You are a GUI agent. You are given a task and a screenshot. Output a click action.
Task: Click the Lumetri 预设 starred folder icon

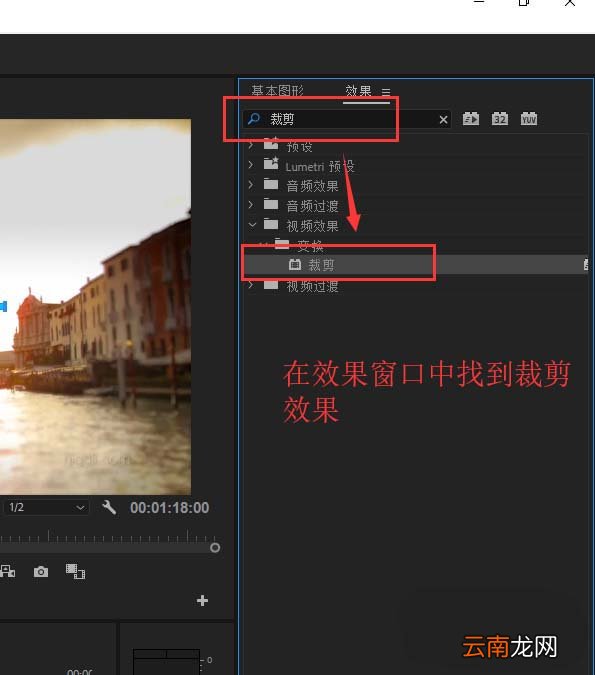(x=271, y=163)
